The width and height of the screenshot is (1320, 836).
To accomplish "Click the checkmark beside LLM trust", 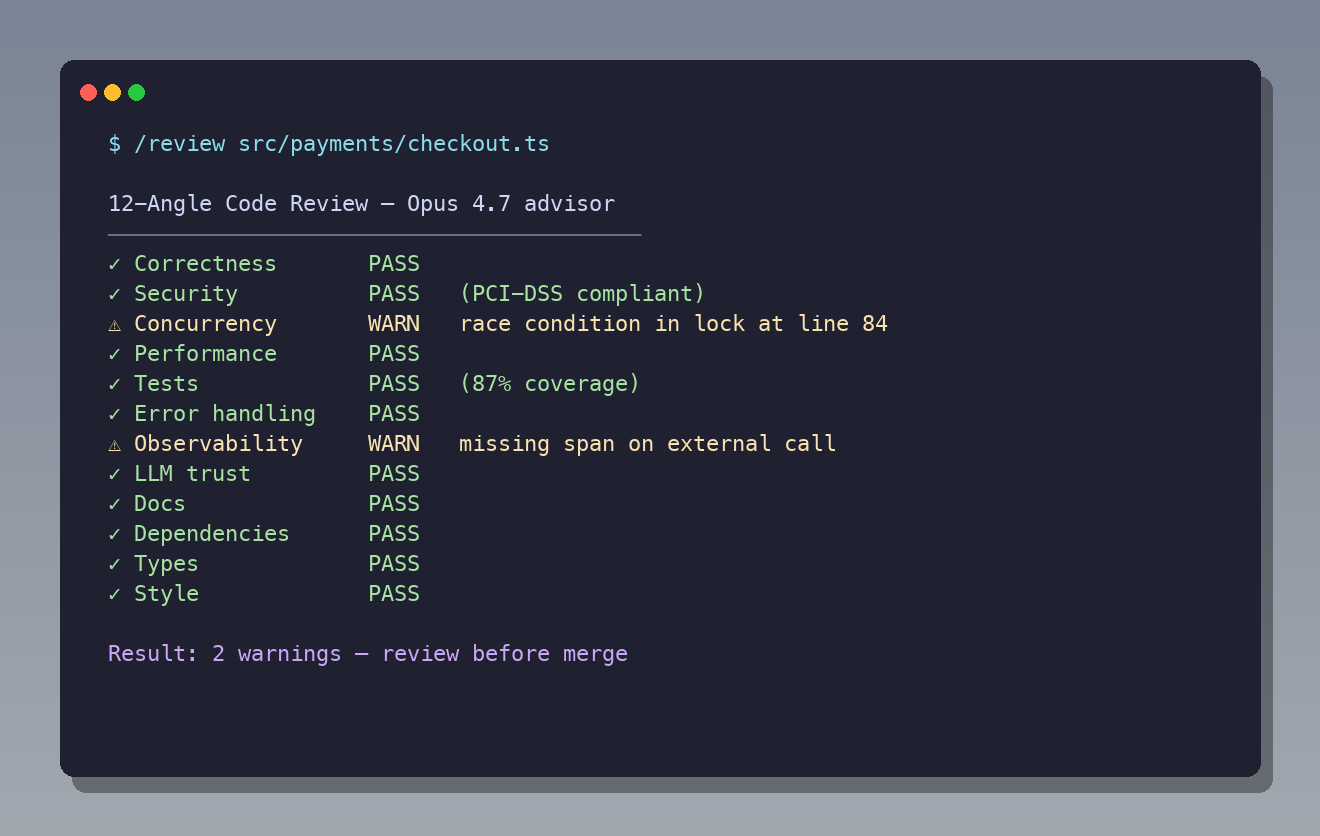I will pos(114,474).
